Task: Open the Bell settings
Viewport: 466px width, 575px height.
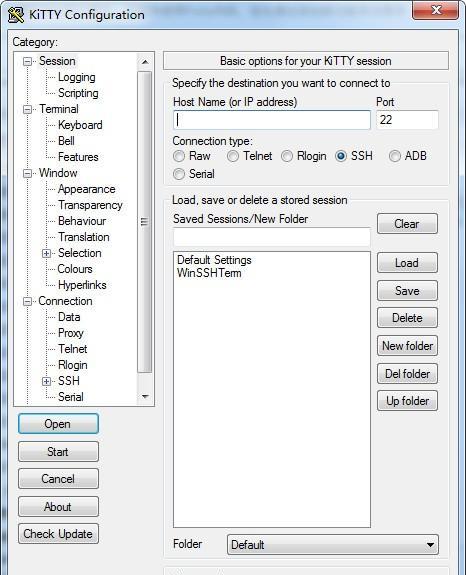Action: [x=66, y=141]
